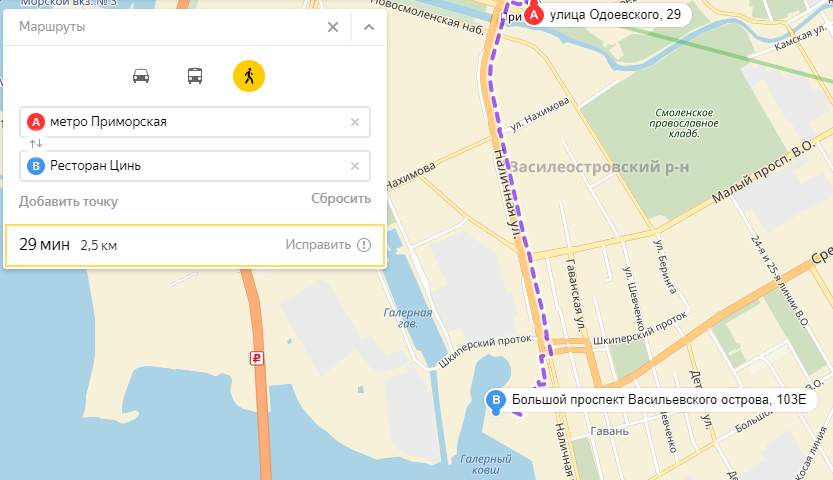833x480 pixels.
Task: Select the walking route mode icon
Action: click(249, 76)
